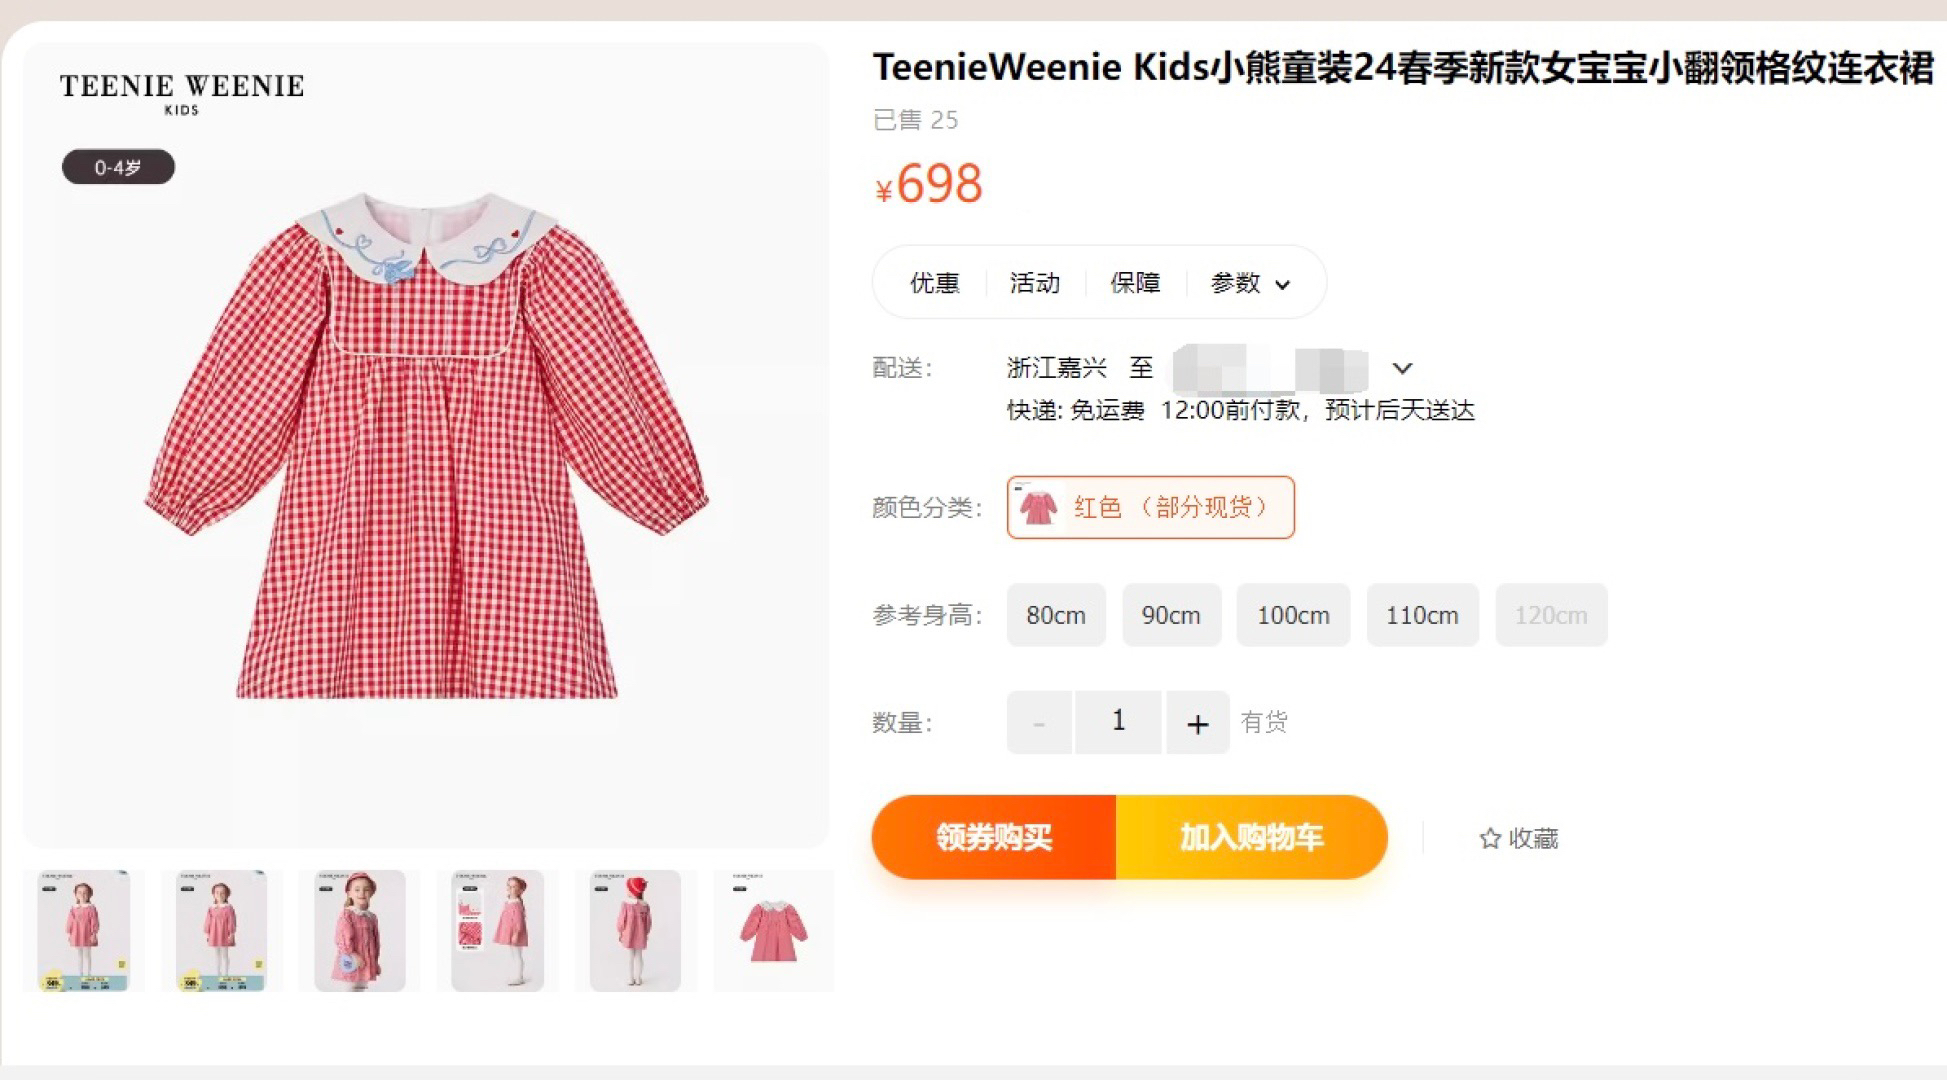The image size is (1947, 1080).
Task: Click the quantity input field
Action: pos(1118,722)
